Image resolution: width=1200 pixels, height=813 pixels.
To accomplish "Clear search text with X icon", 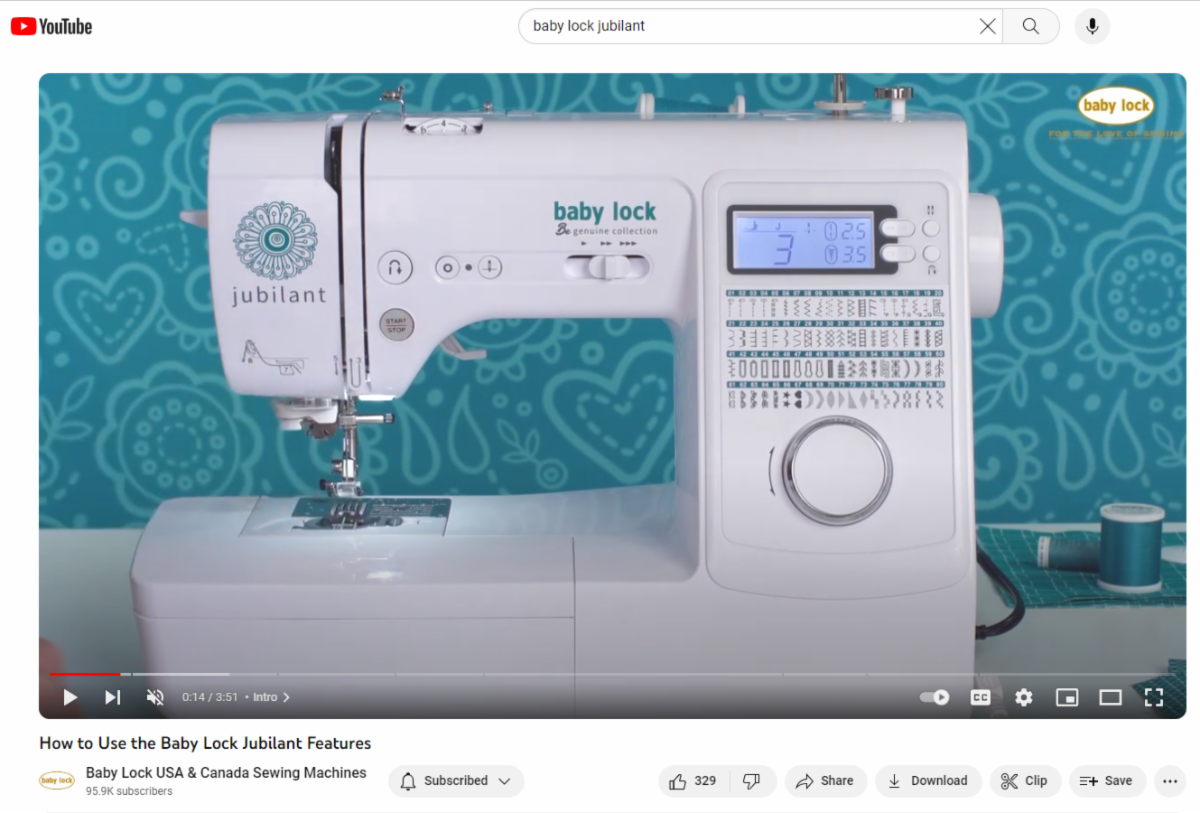I will 987,27.
